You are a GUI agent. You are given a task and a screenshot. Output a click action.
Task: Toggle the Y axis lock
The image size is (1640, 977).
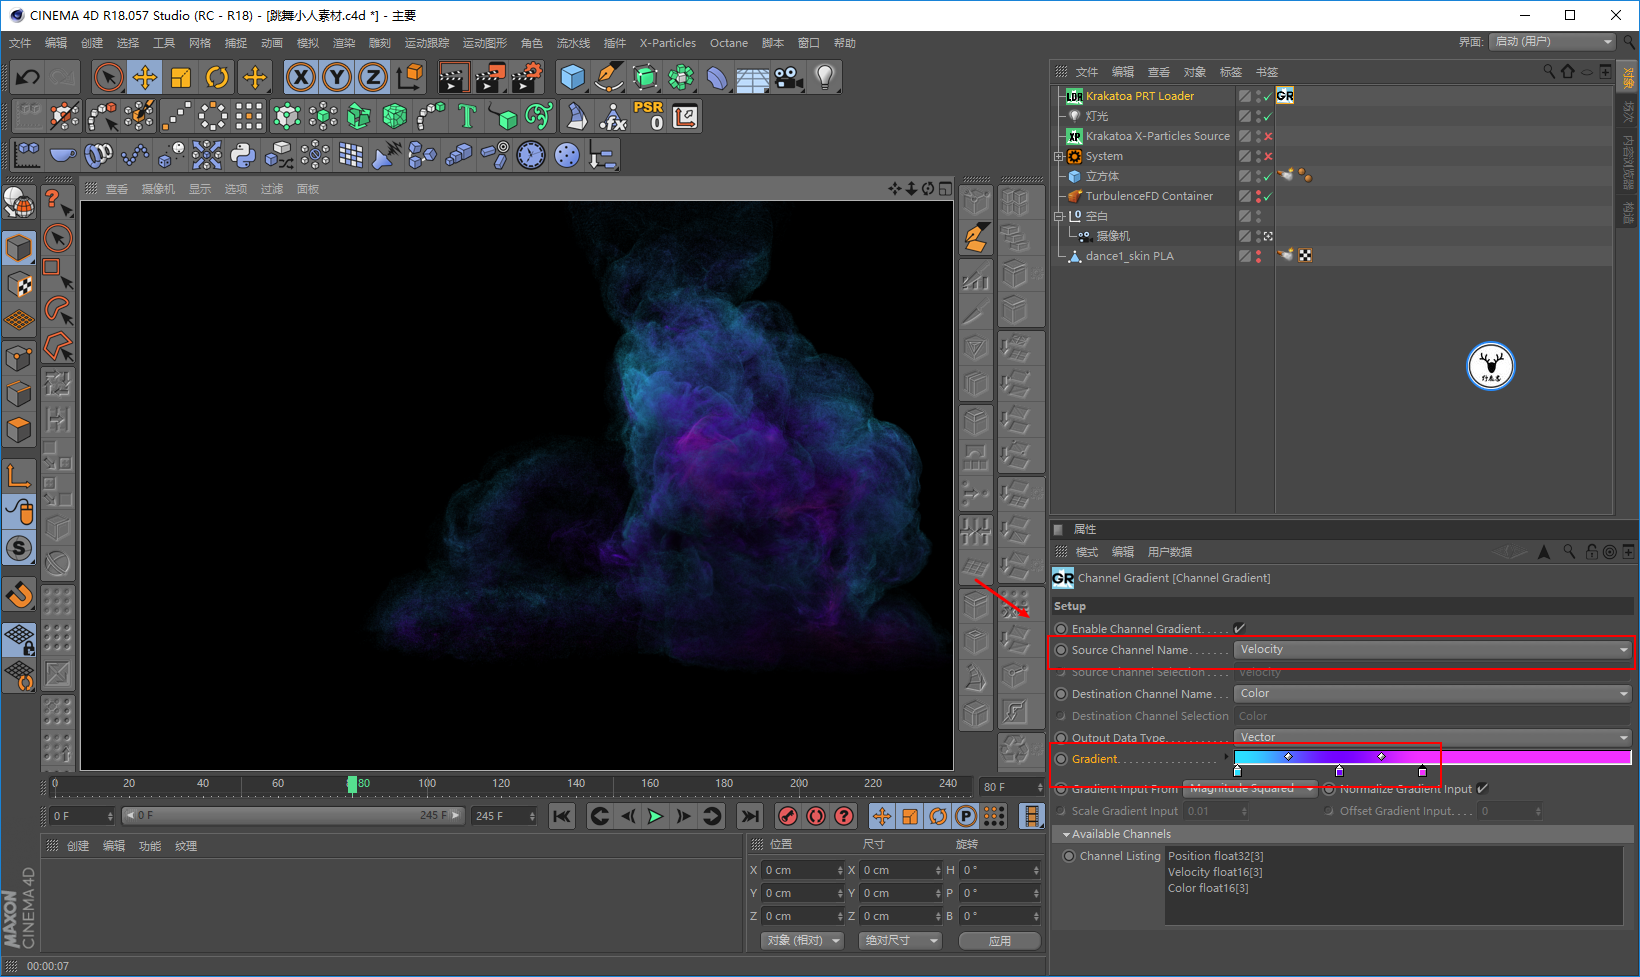(x=337, y=77)
